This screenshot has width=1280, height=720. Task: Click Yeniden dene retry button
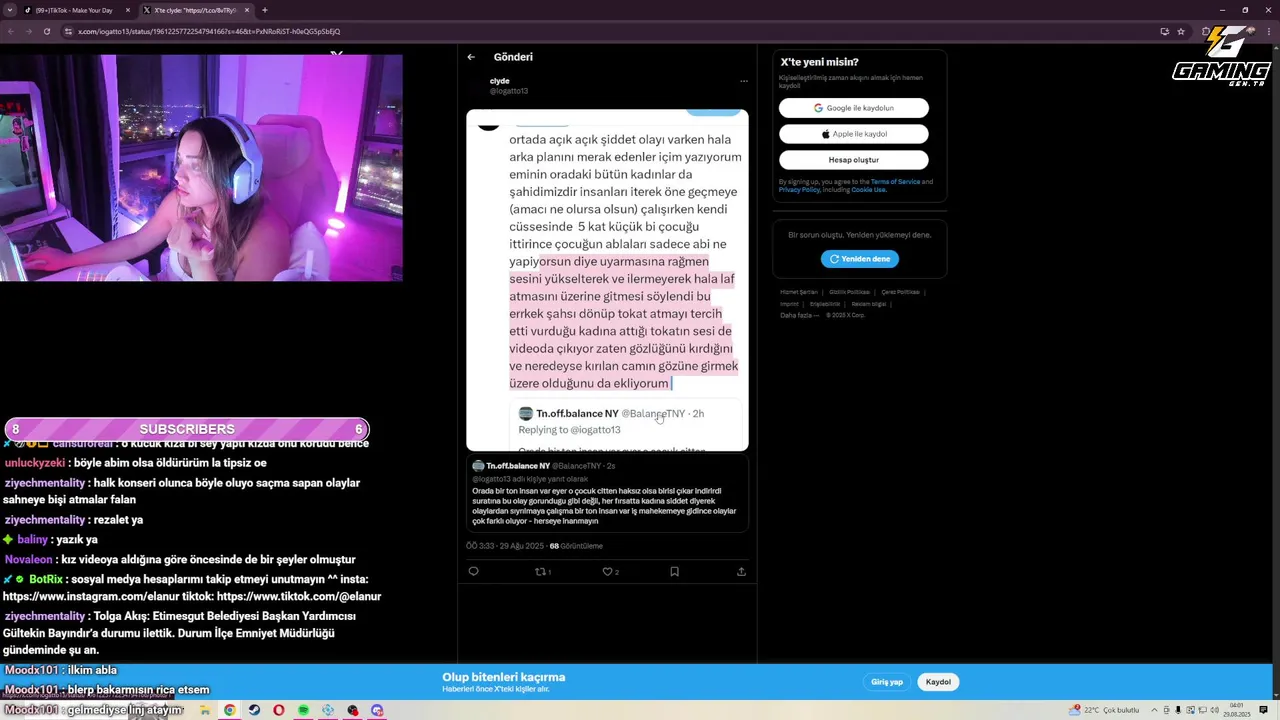pos(860,259)
